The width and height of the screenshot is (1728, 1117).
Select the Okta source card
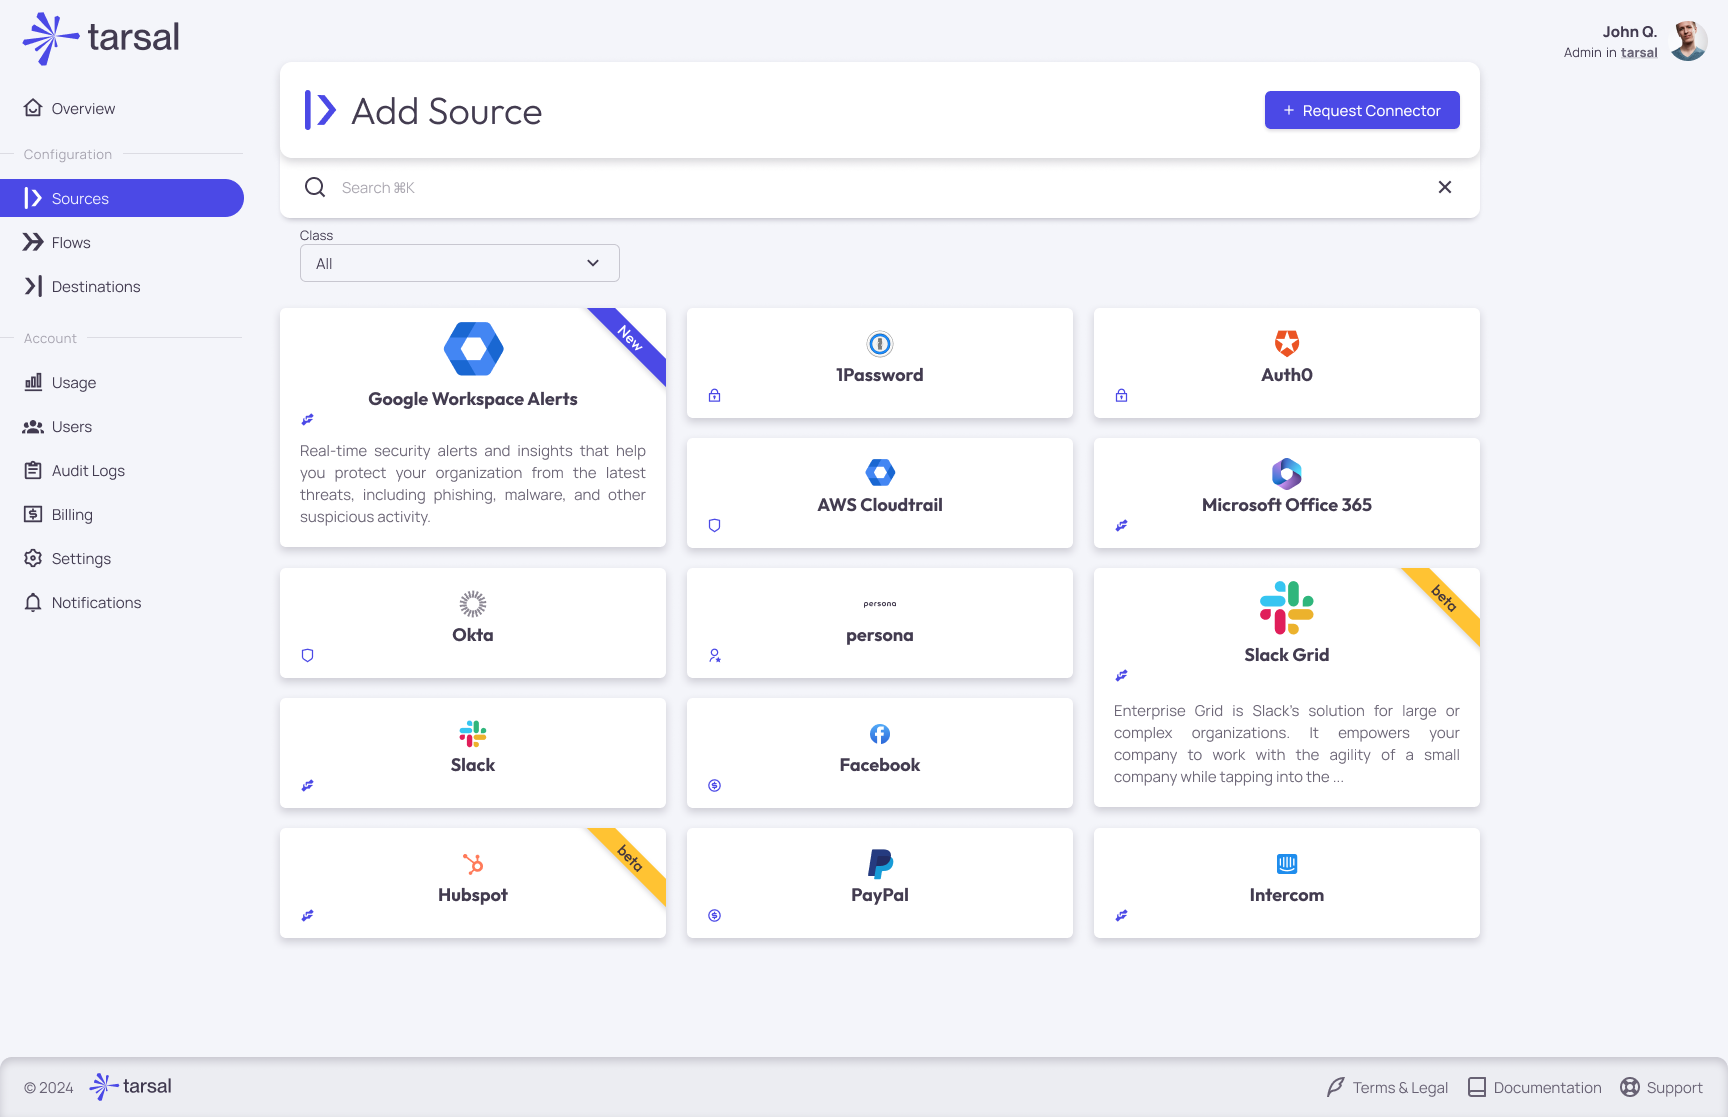point(472,622)
